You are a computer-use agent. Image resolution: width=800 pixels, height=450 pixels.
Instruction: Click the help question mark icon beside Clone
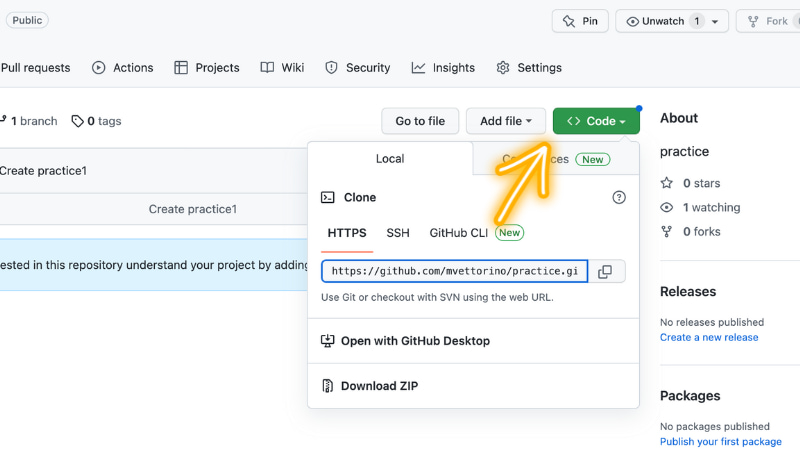coord(618,198)
